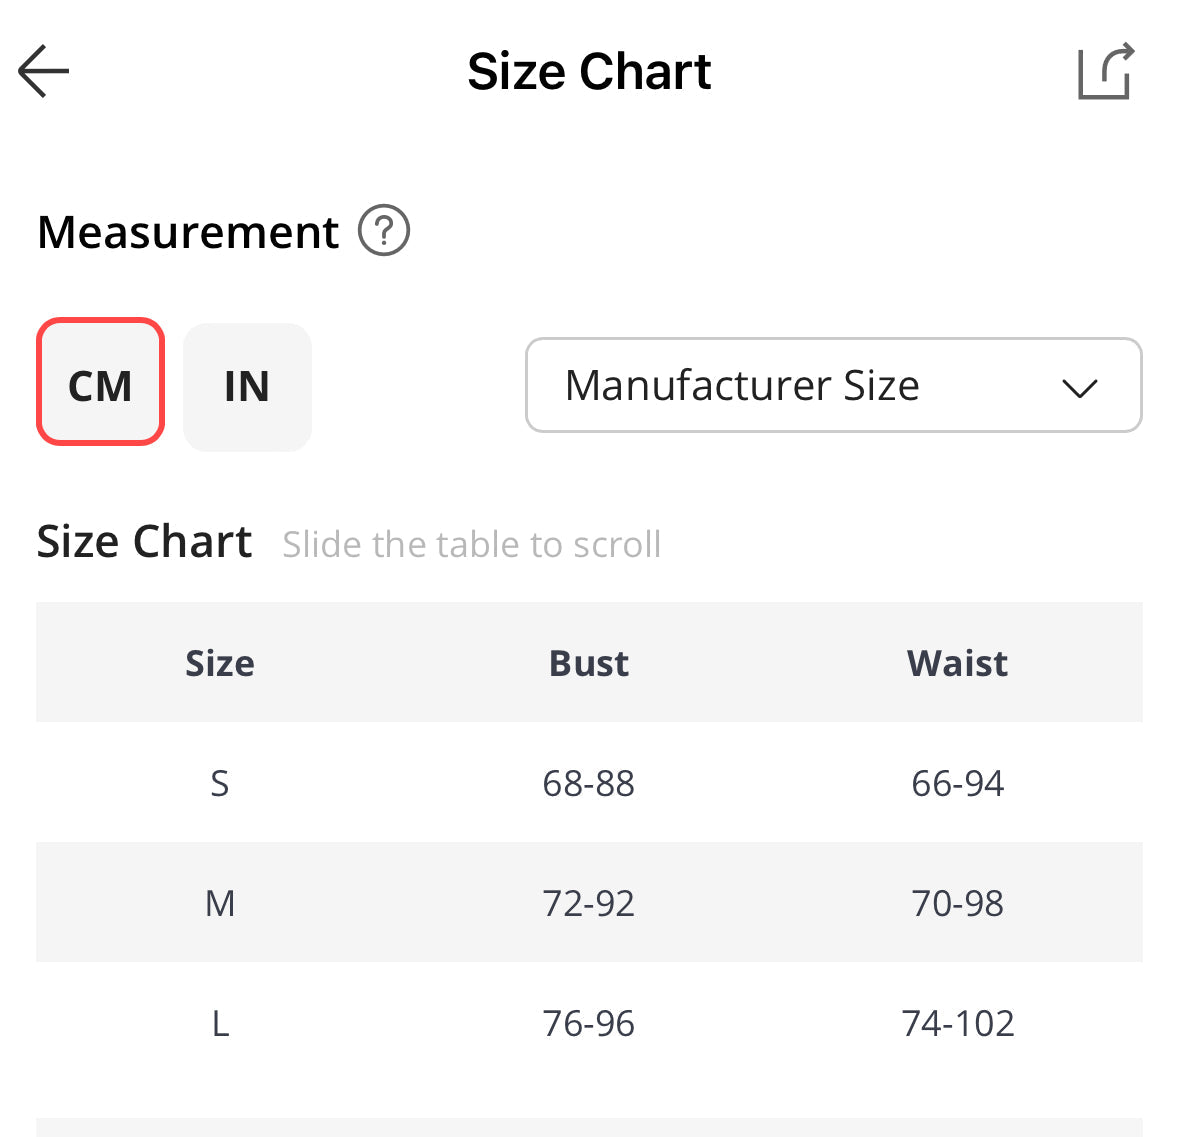Tap bust value 76-96
The width and height of the screenshot is (1179, 1137).
588,1023
